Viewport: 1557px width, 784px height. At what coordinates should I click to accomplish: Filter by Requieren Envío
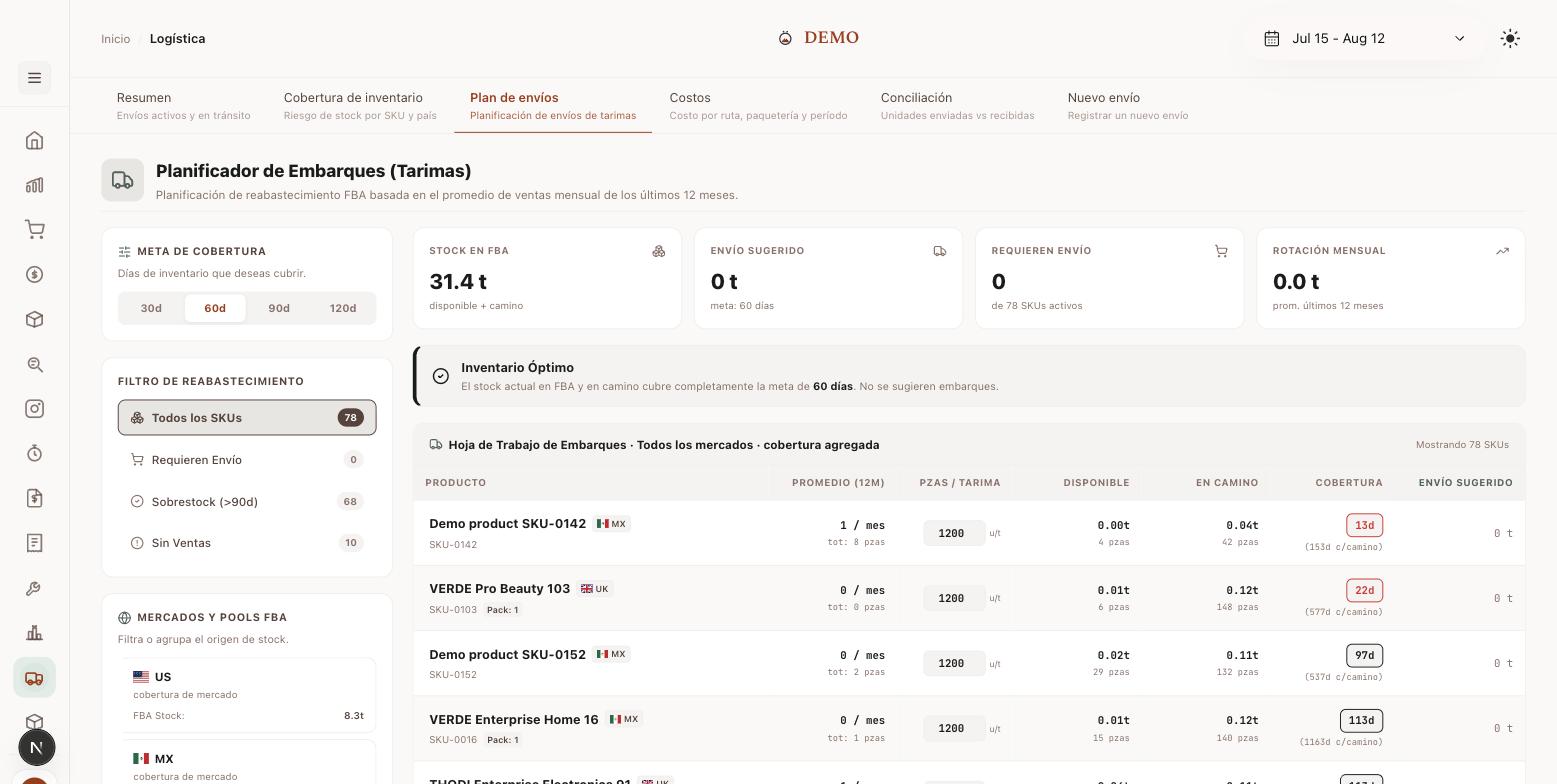click(x=247, y=460)
